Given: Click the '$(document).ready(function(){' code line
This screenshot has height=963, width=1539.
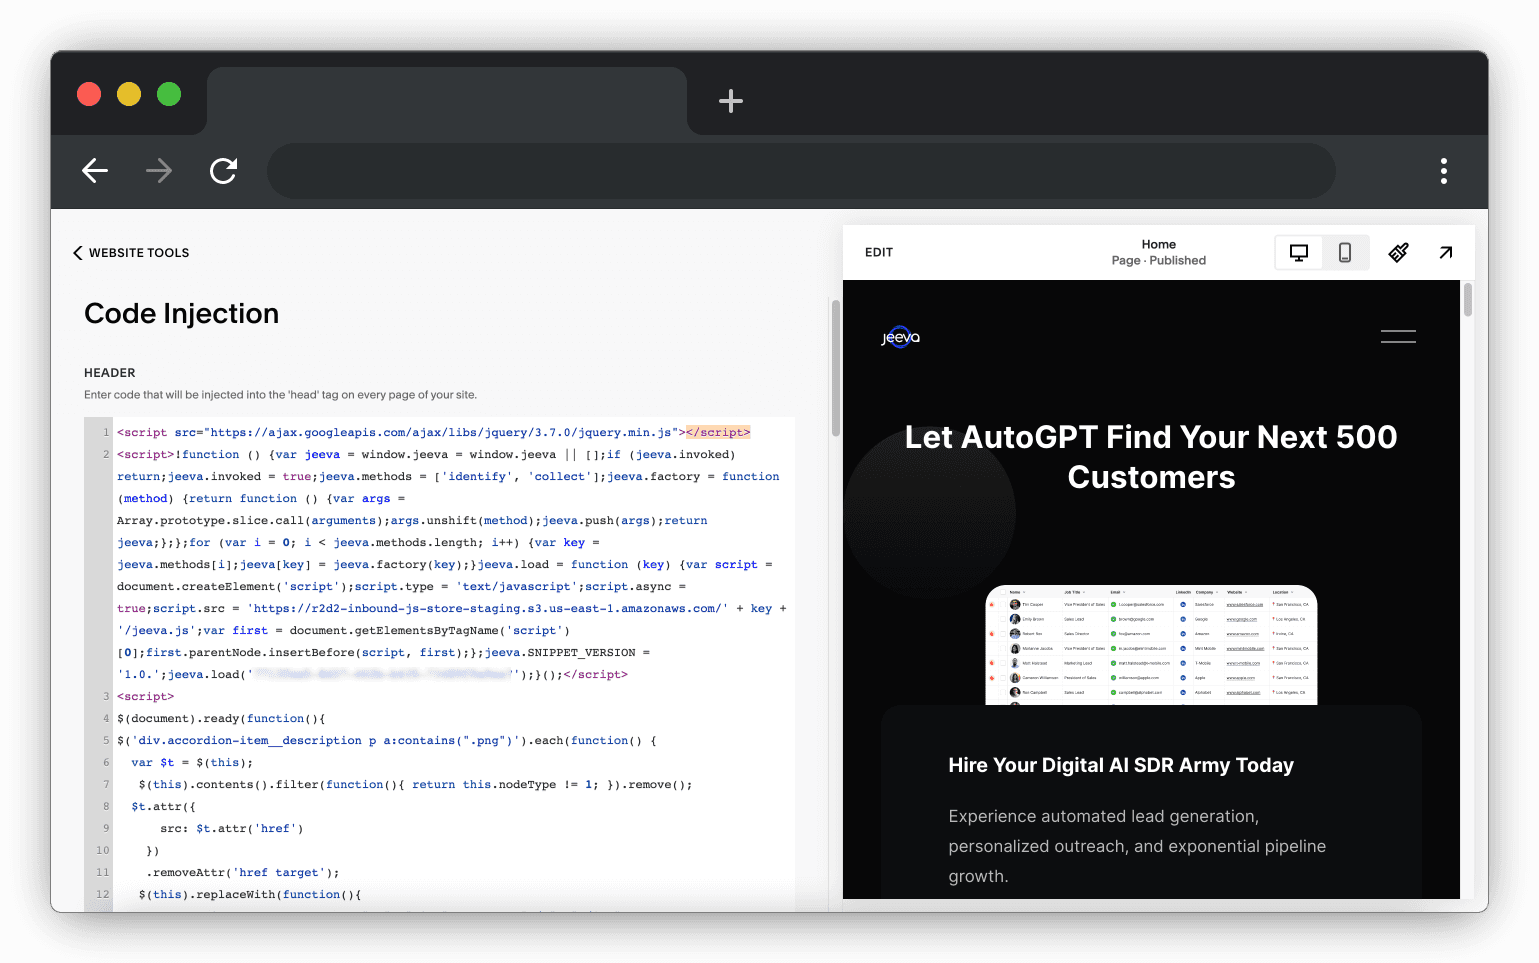Looking at the screenshot, I should (221, 719).
